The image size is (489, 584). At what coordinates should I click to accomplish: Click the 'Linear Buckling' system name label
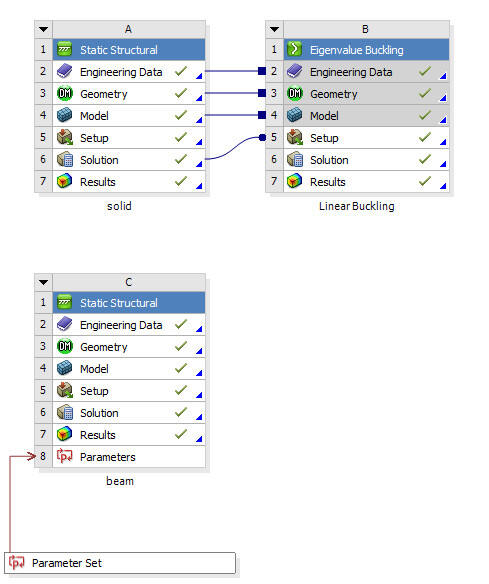click(357, 206)
